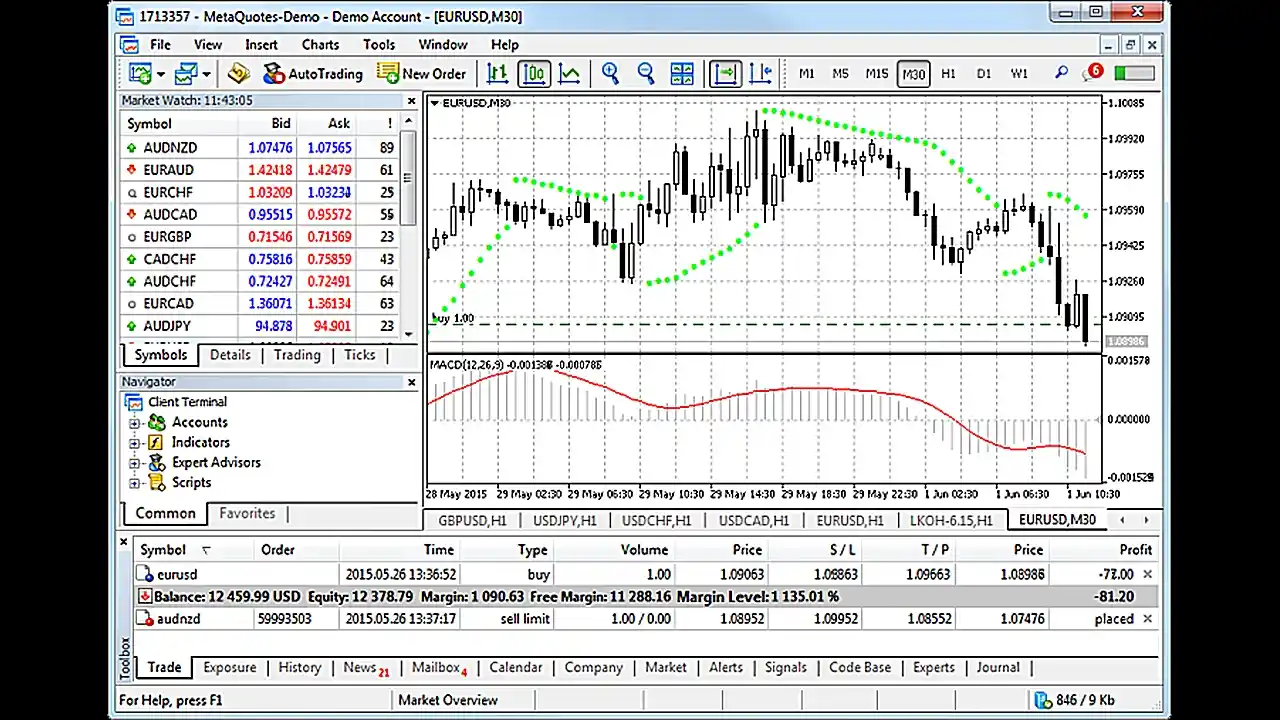
Task: Toggle chart shift icon
Action: (760, 73)
